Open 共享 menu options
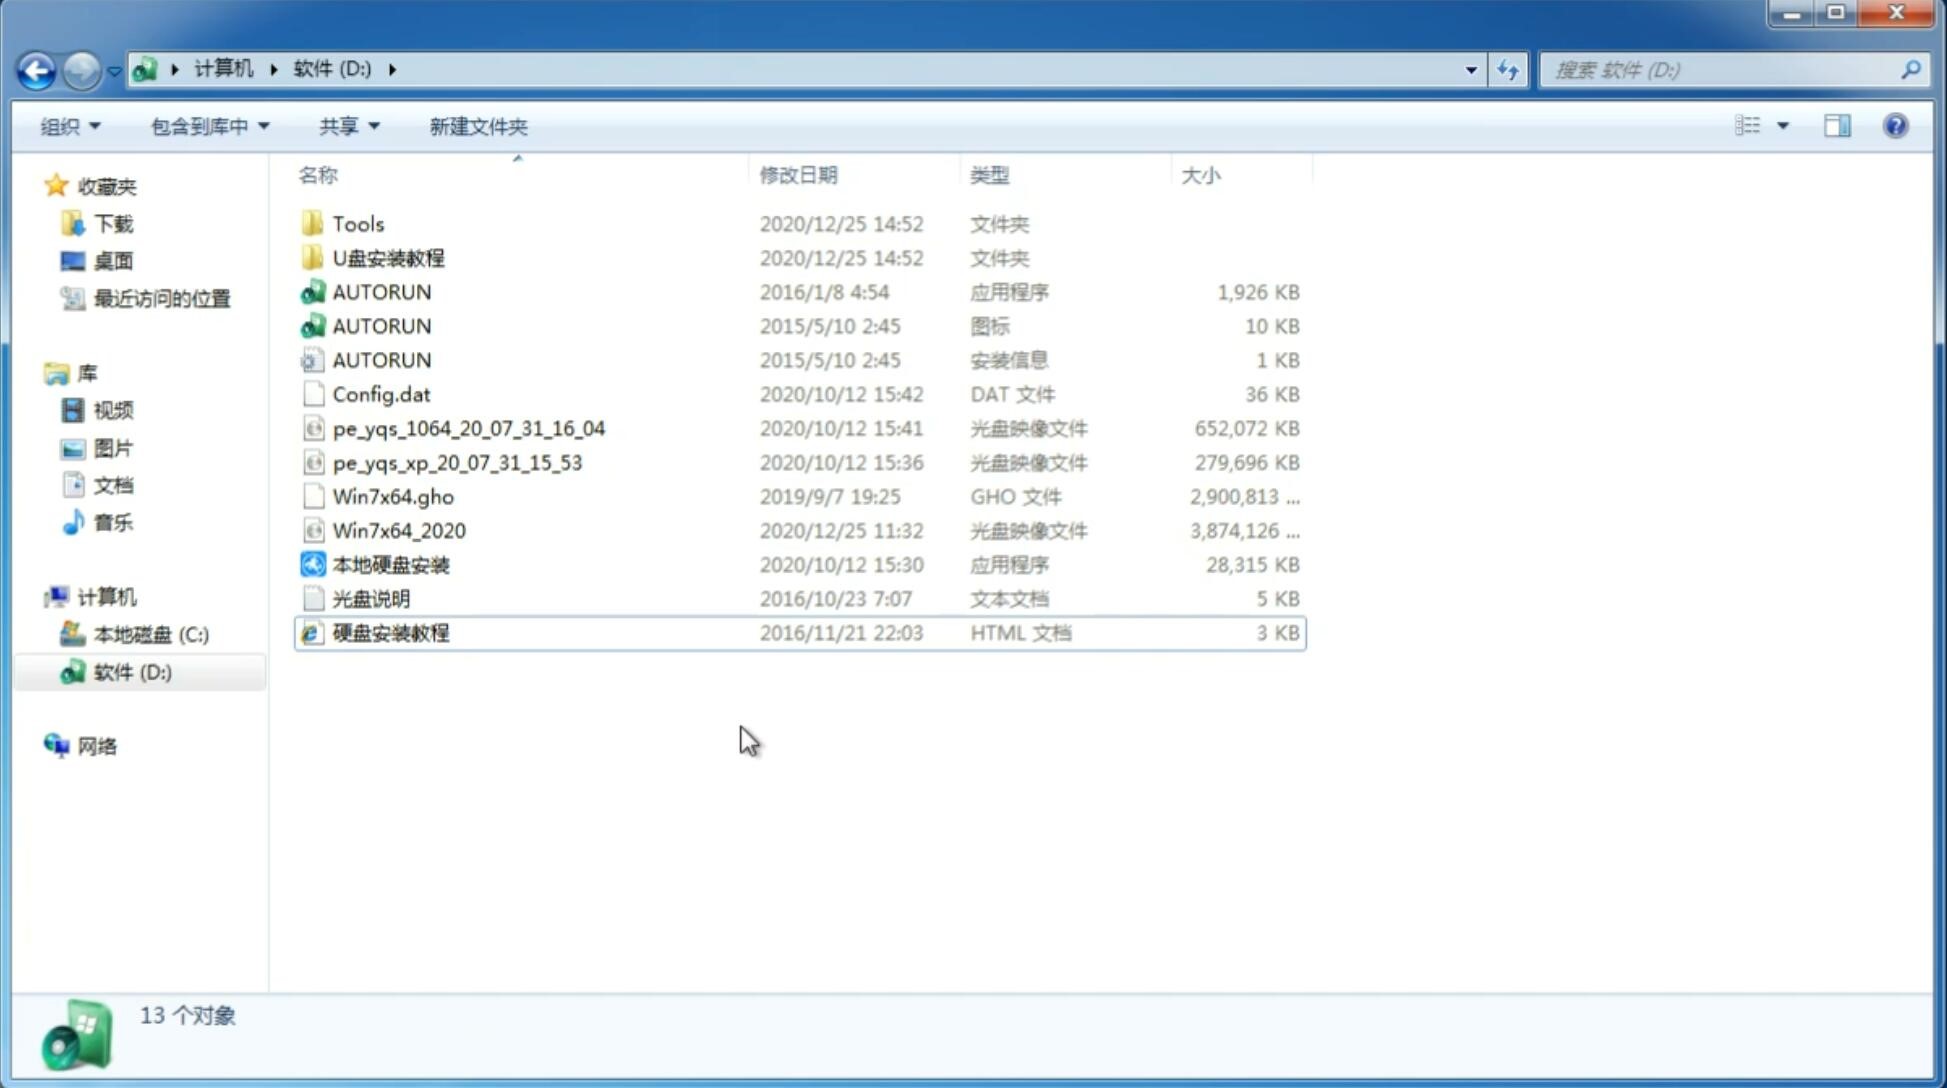Image resolution: width=1947 pixels, height=1088 pixels. 349,124
